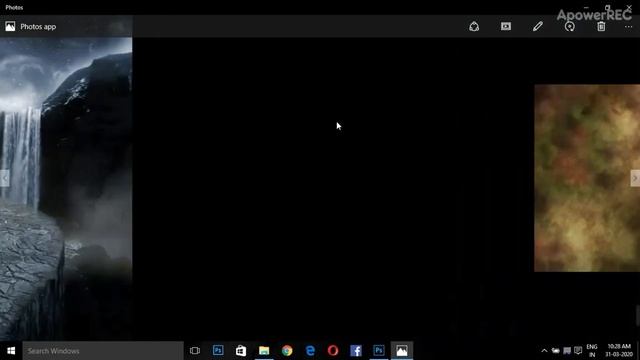This screenshot has width=640, height=360.
Task: Click the Share icon in Photos toolbar
Action: click(x=474, y=27)
